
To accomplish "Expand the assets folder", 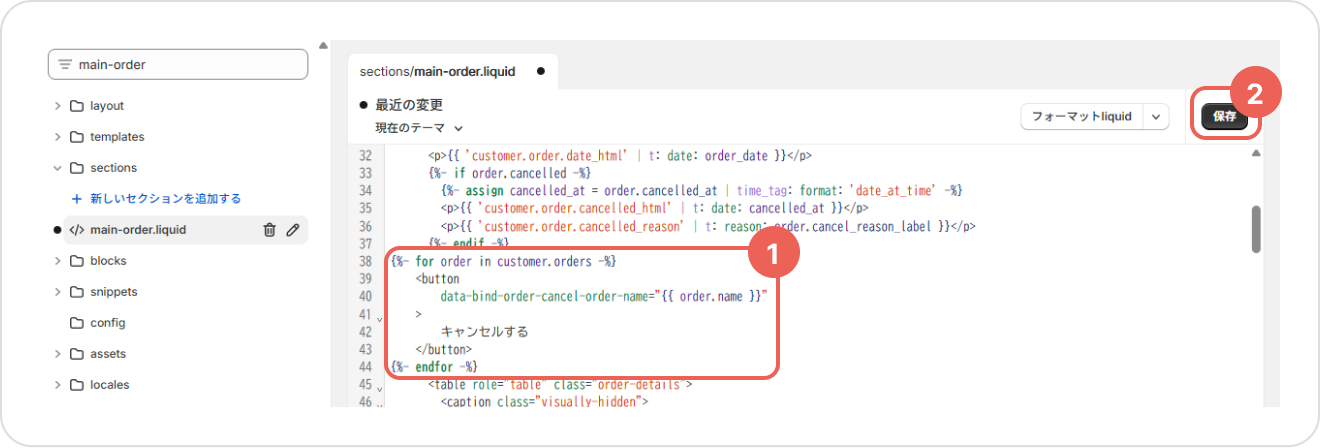I will [58, 354].
